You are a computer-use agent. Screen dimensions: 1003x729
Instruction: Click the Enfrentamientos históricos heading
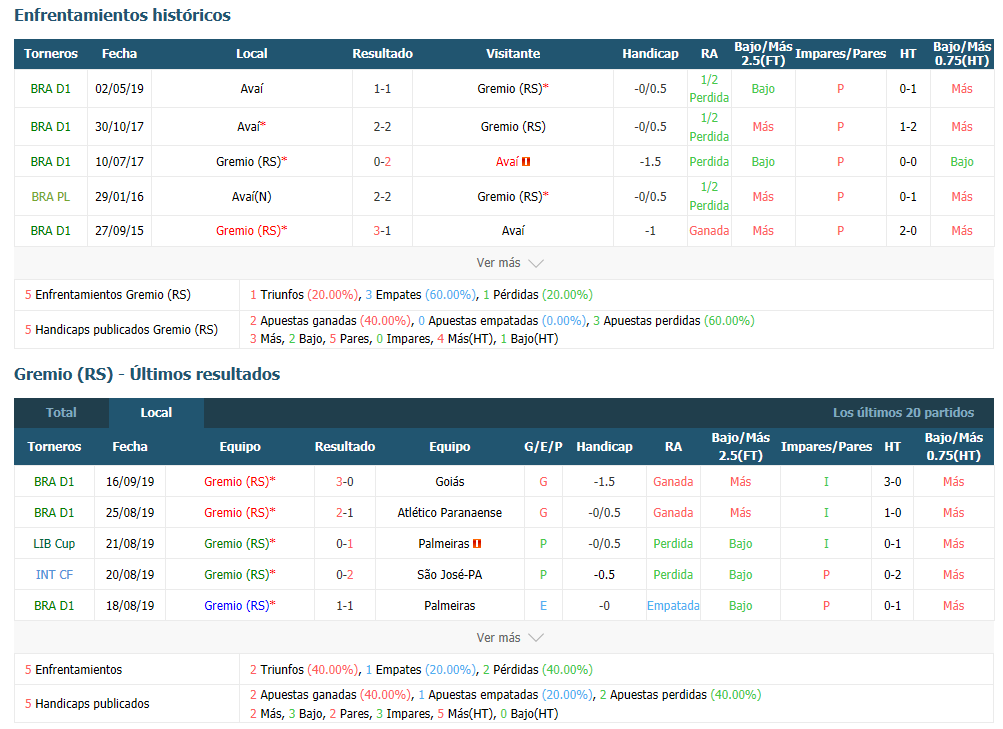[122, 15]
